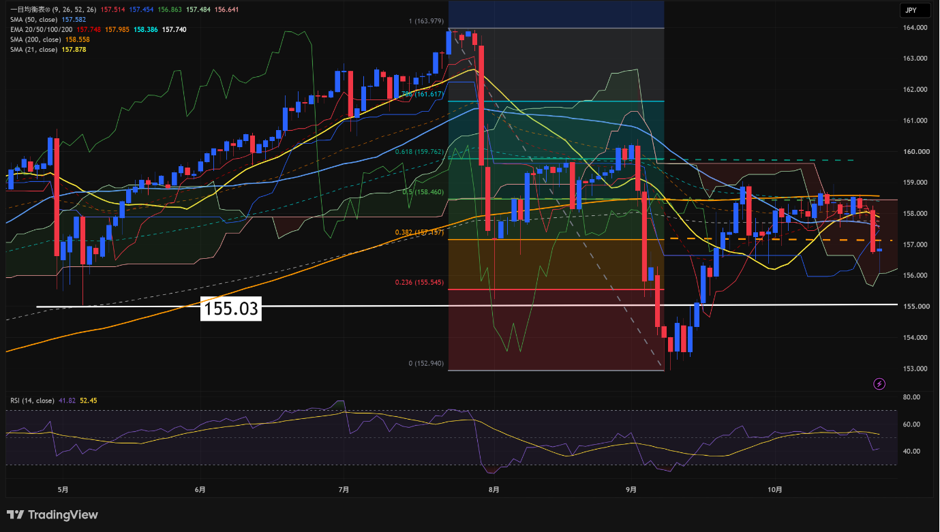Click the Fibonacci 0.5 (158.460) level label
Image resolution: width=940 pixels, height=532 pixels.
click(x=423, y=193)
